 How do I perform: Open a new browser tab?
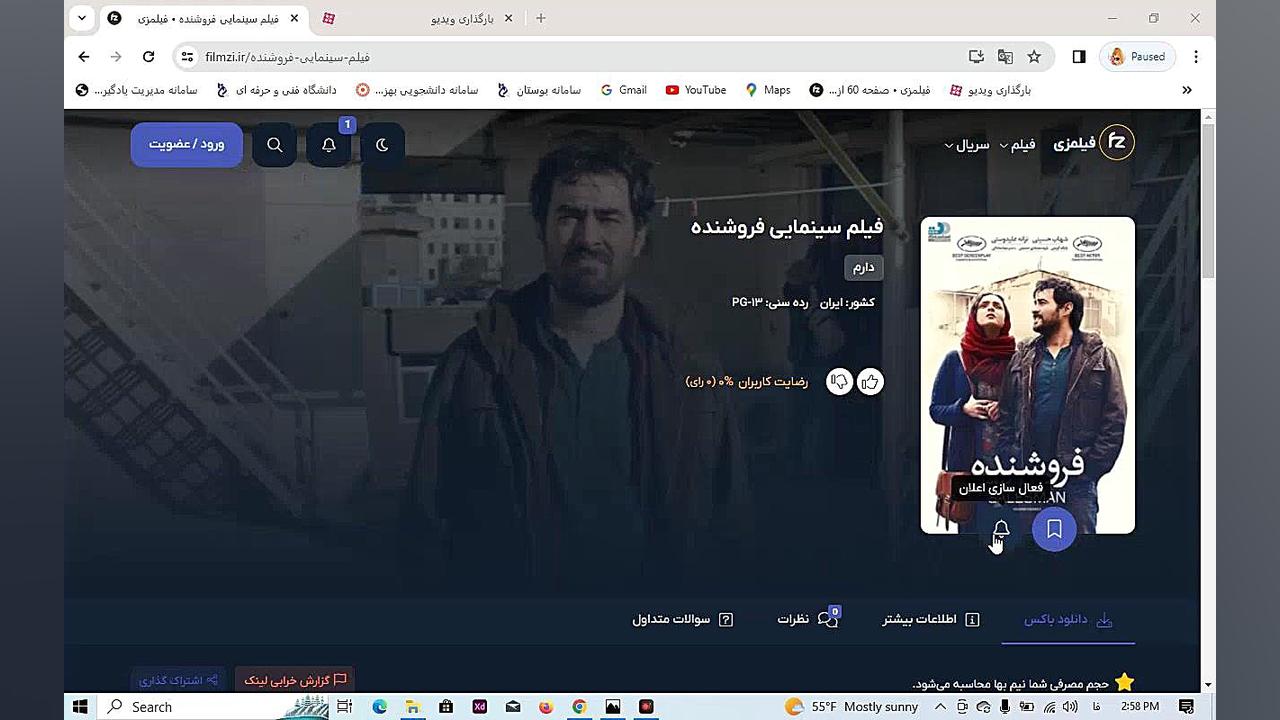[541, 18]
